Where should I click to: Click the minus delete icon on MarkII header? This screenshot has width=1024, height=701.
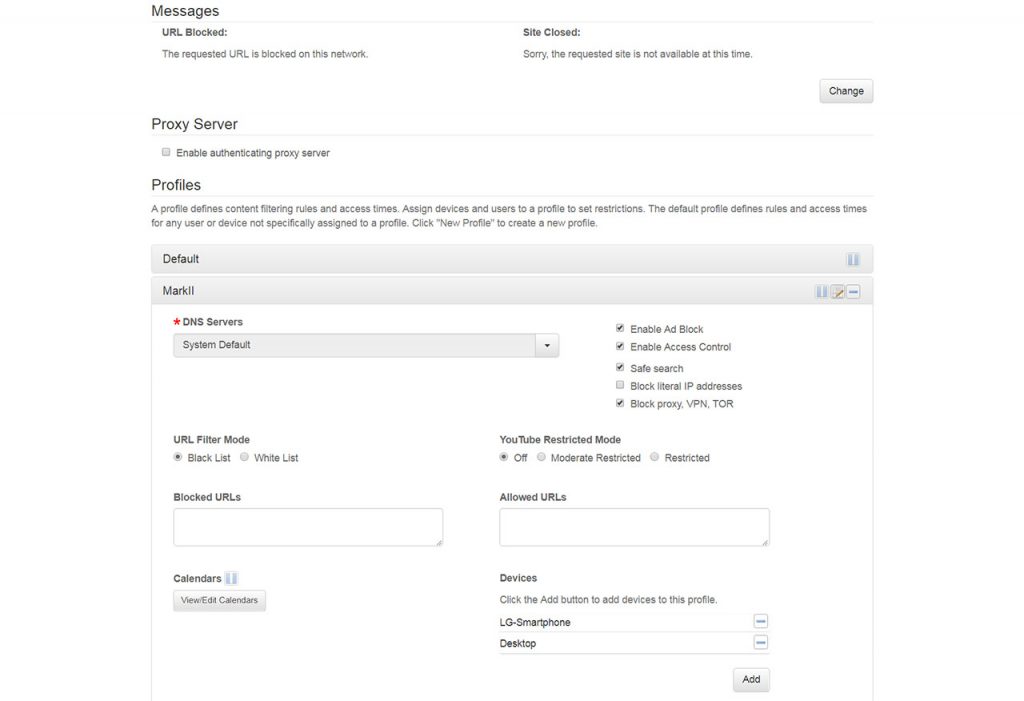coord(853,292)
